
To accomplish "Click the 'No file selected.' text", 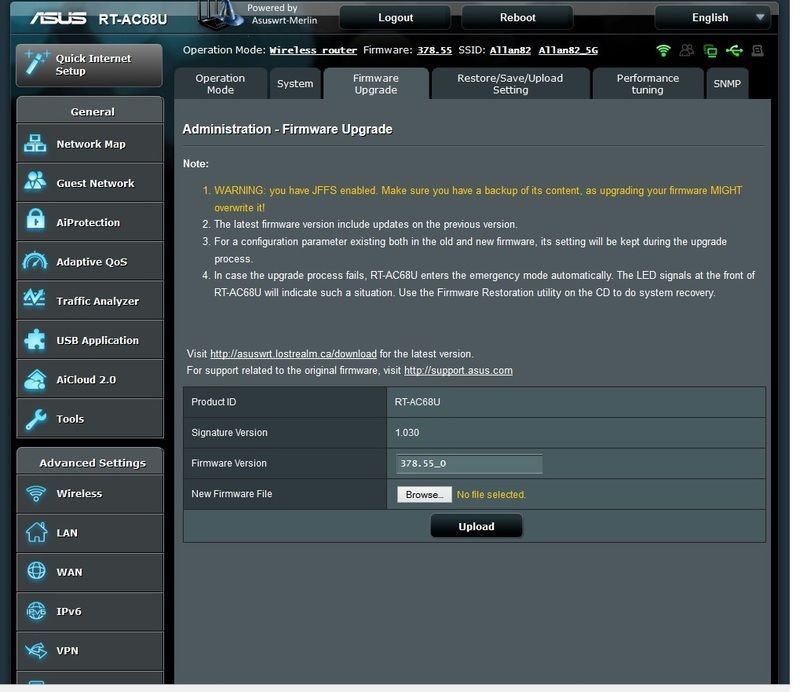I will point(491,495).
